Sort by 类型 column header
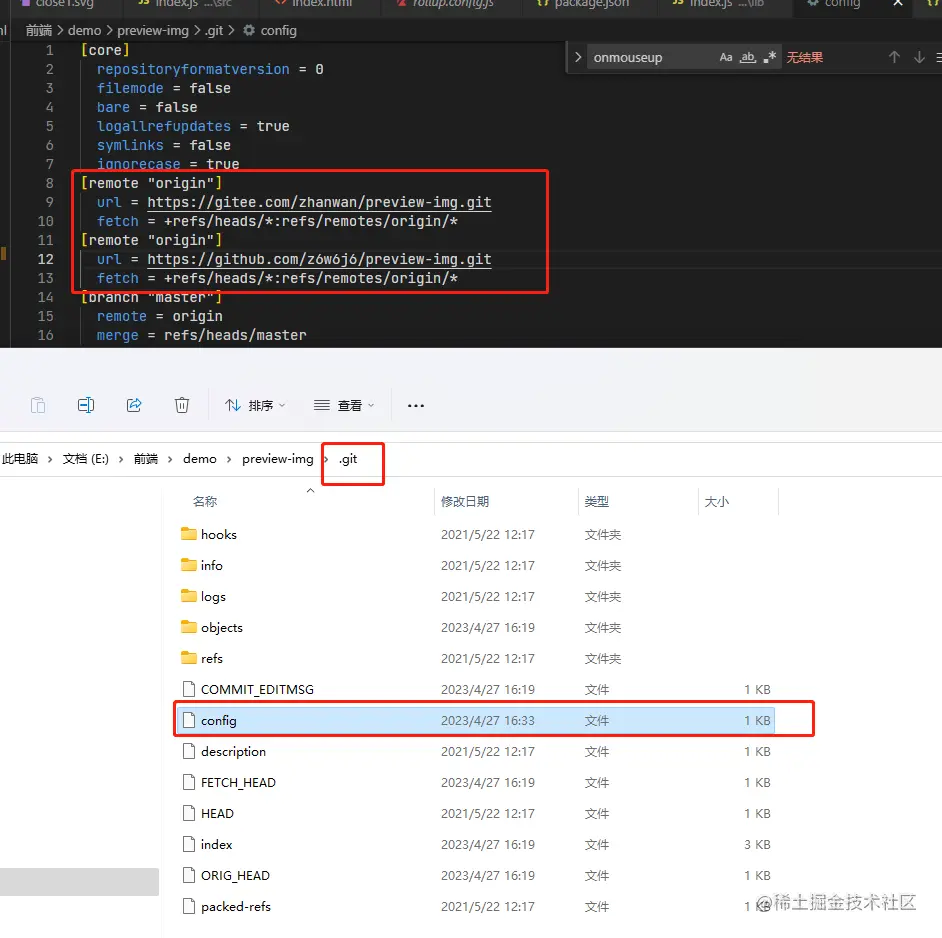This screenshot has width=942, height=938. [597, 502]
